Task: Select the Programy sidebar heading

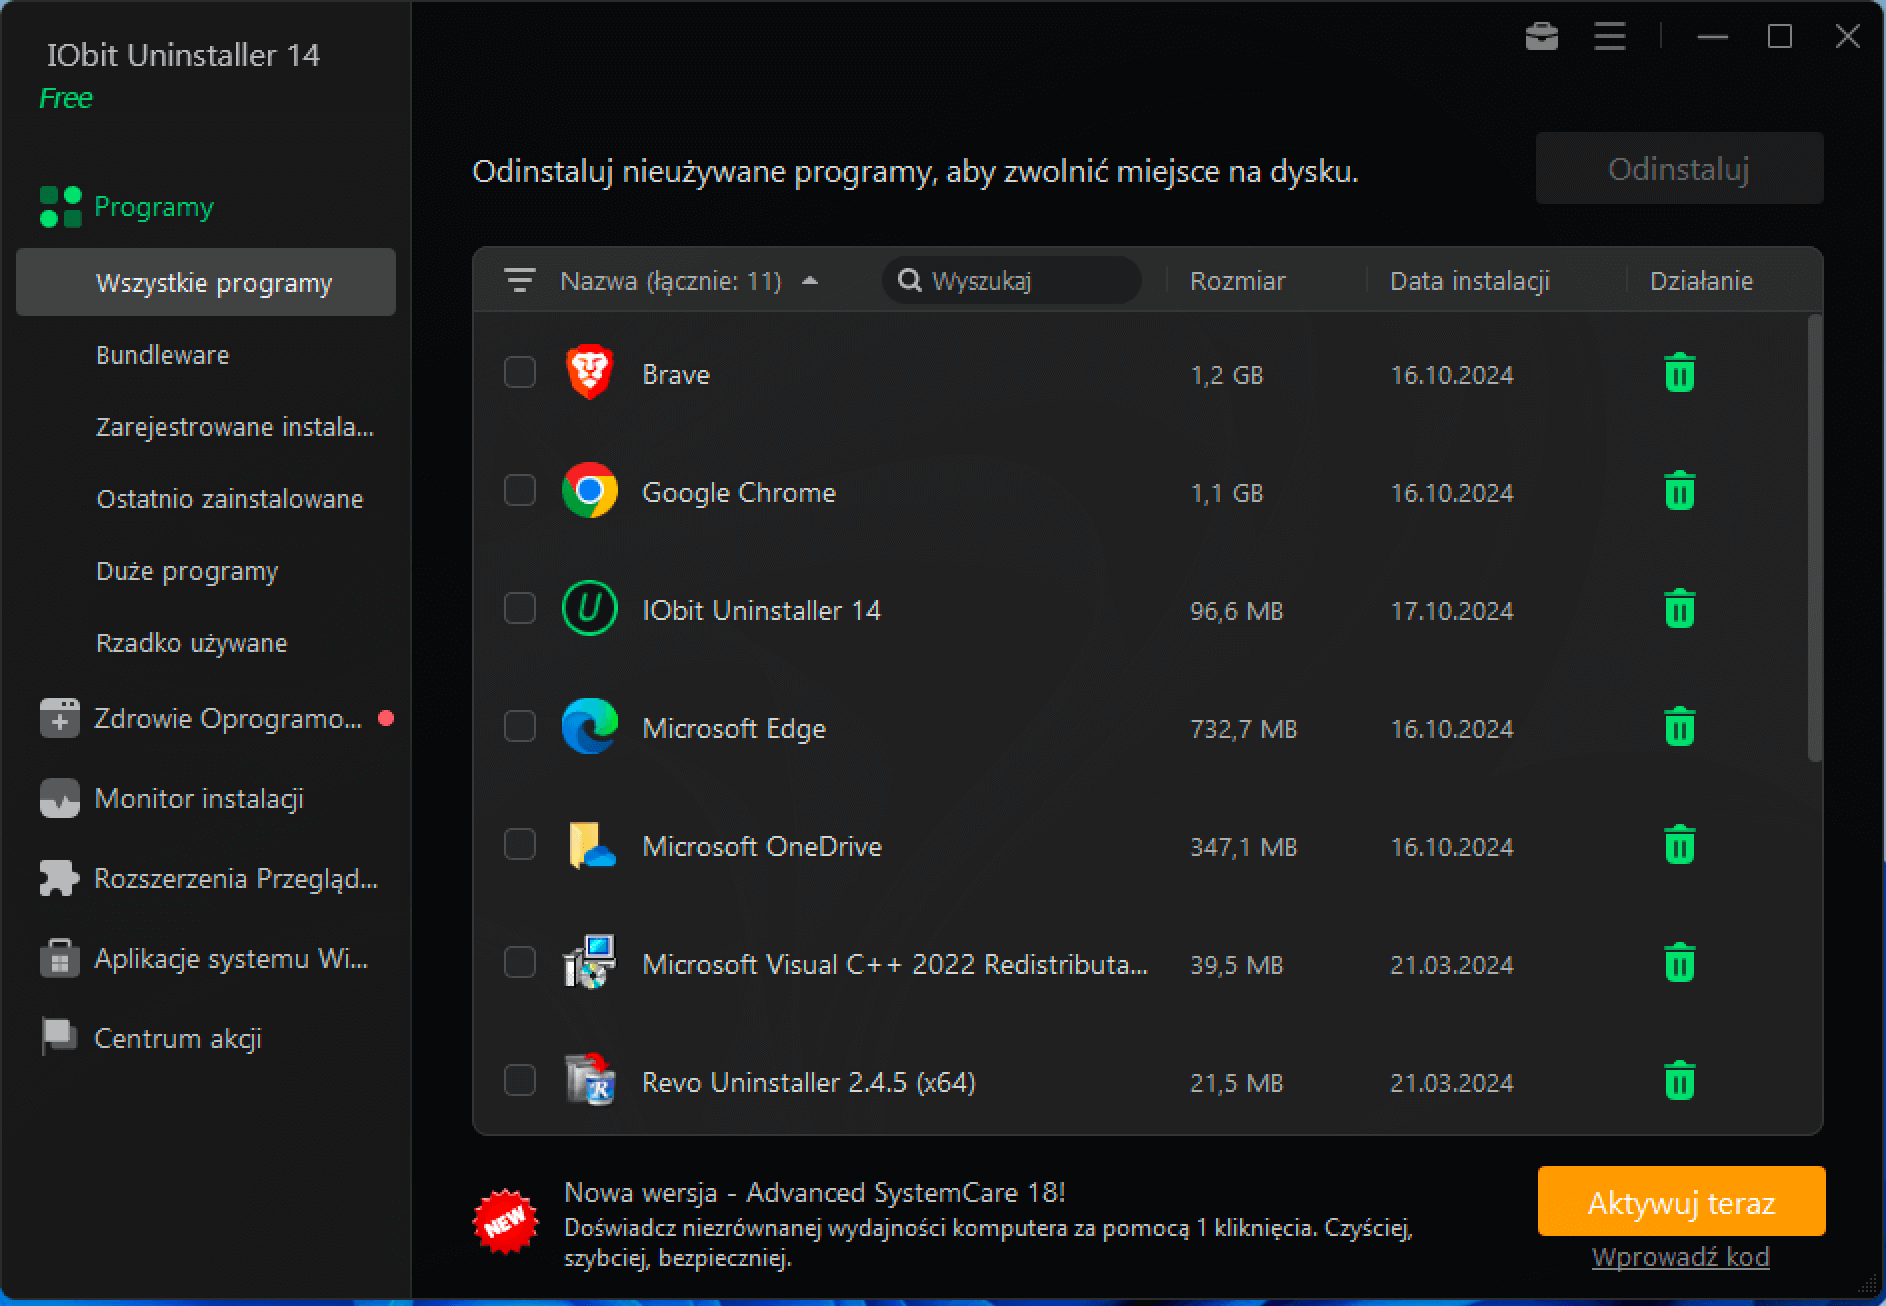Action: (x=153, y=207)
